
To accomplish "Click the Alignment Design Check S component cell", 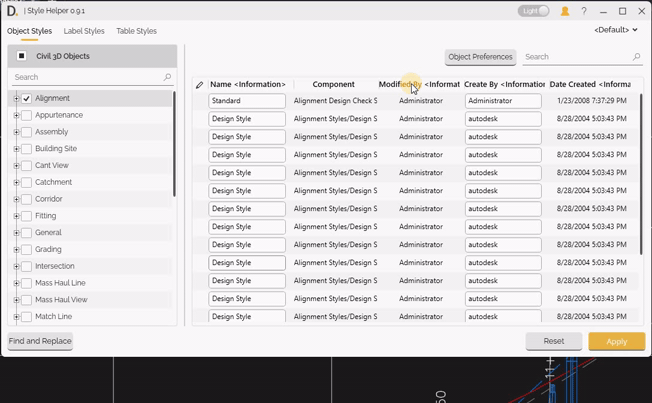I will pos(336,101).
